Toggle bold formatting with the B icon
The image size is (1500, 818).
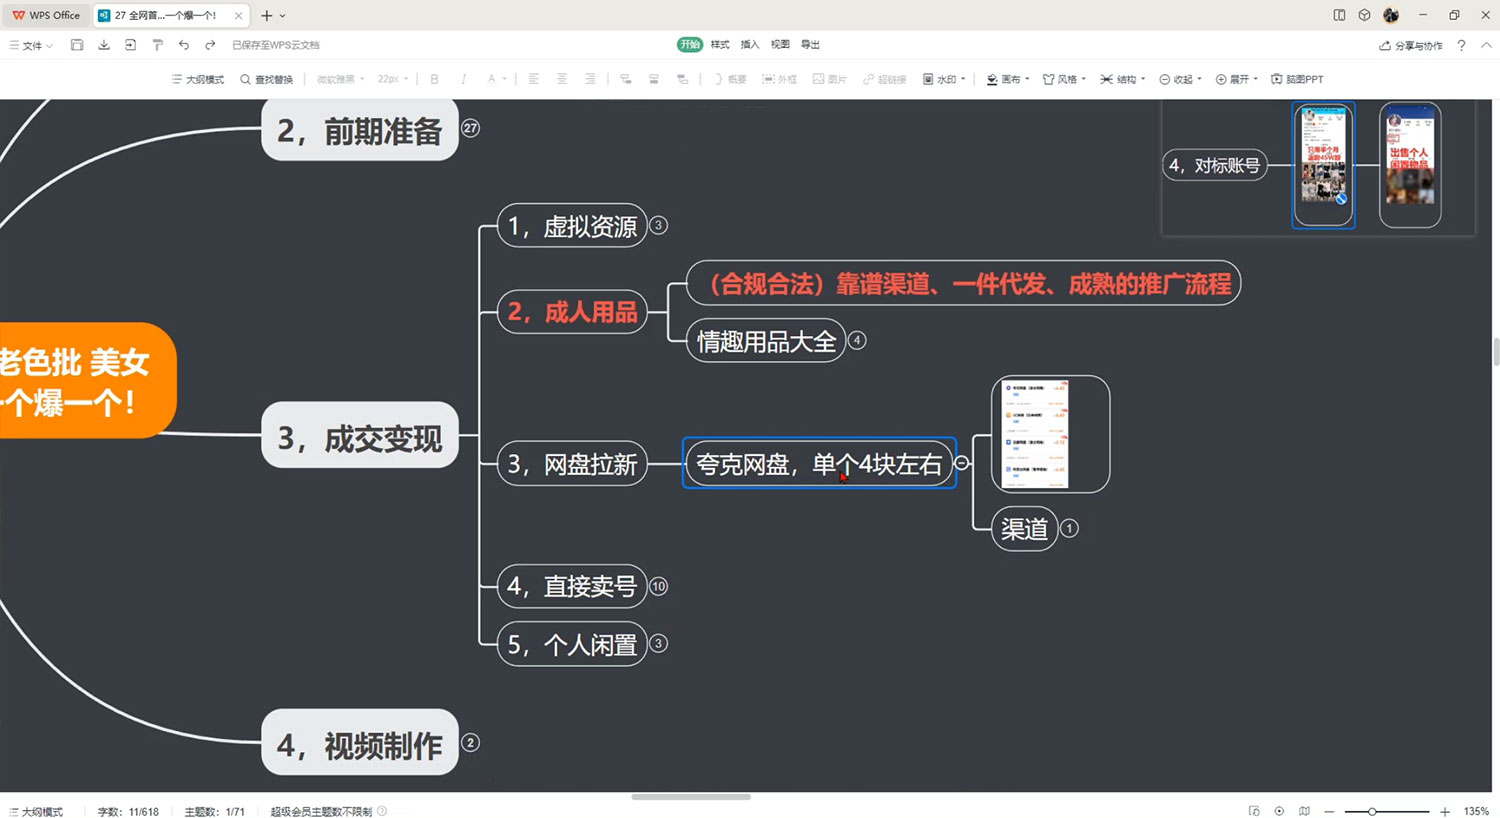point(433,79)
